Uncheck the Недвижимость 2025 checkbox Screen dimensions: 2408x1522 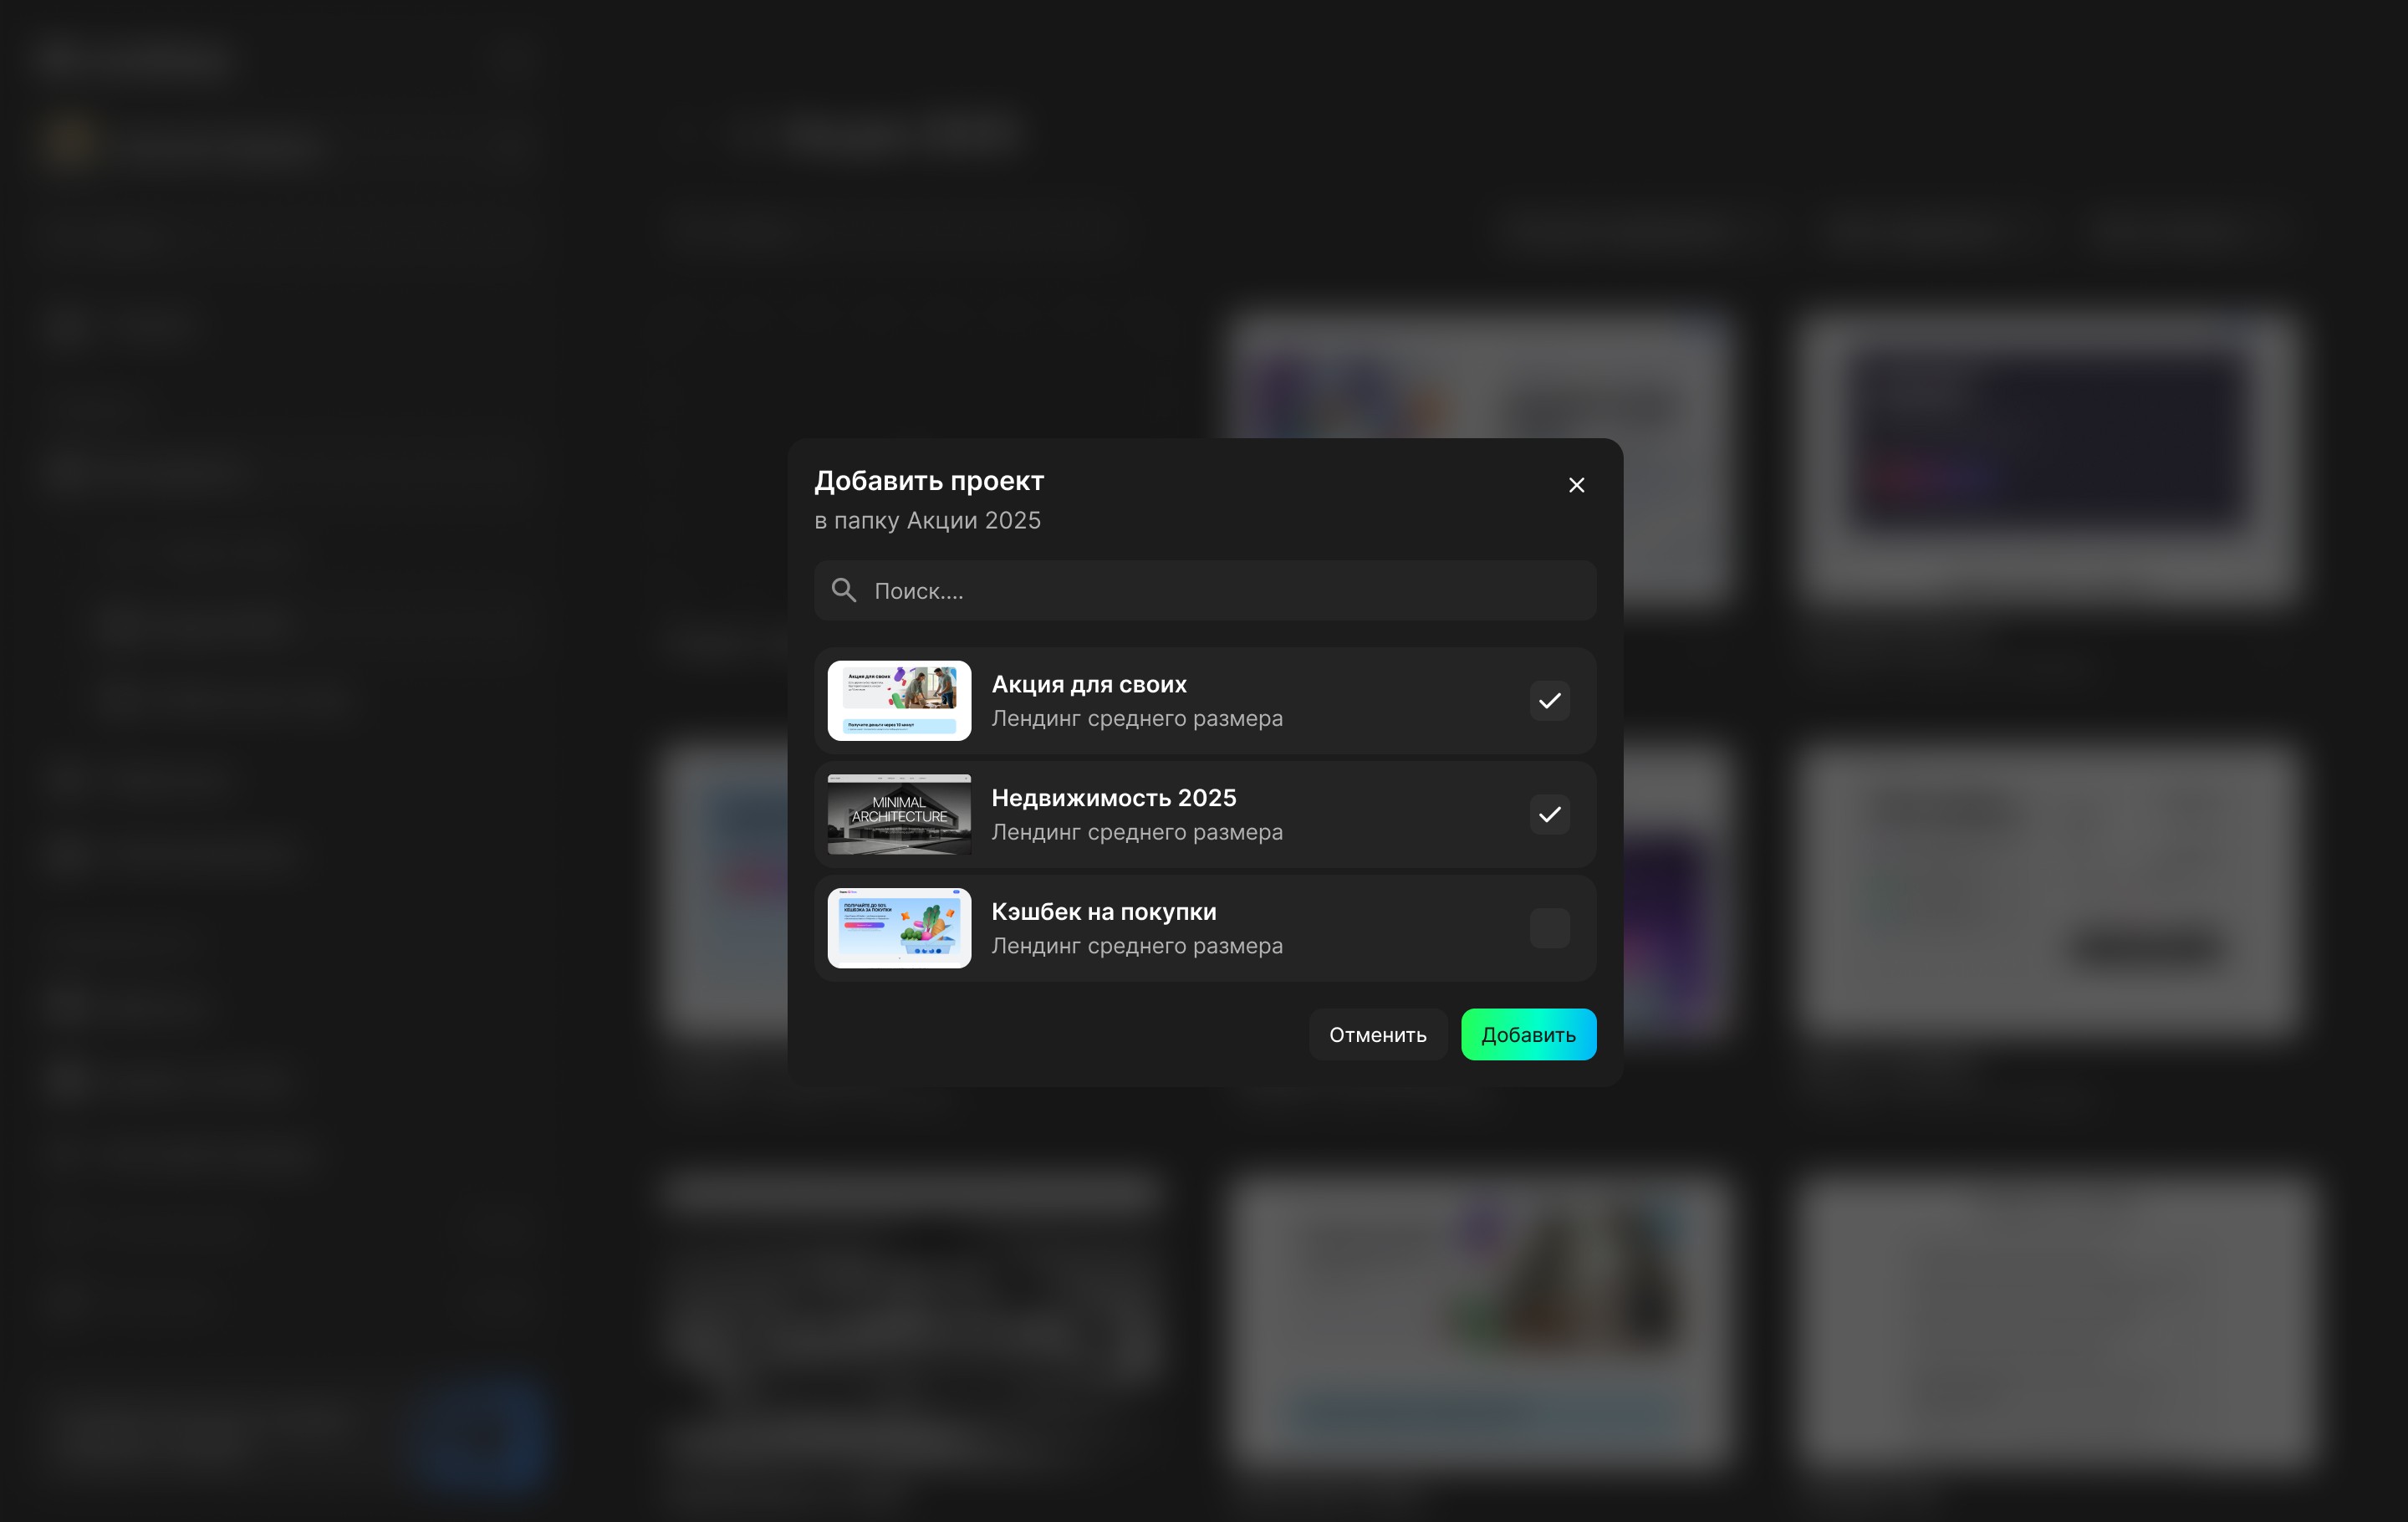(x=1549, y=814)
